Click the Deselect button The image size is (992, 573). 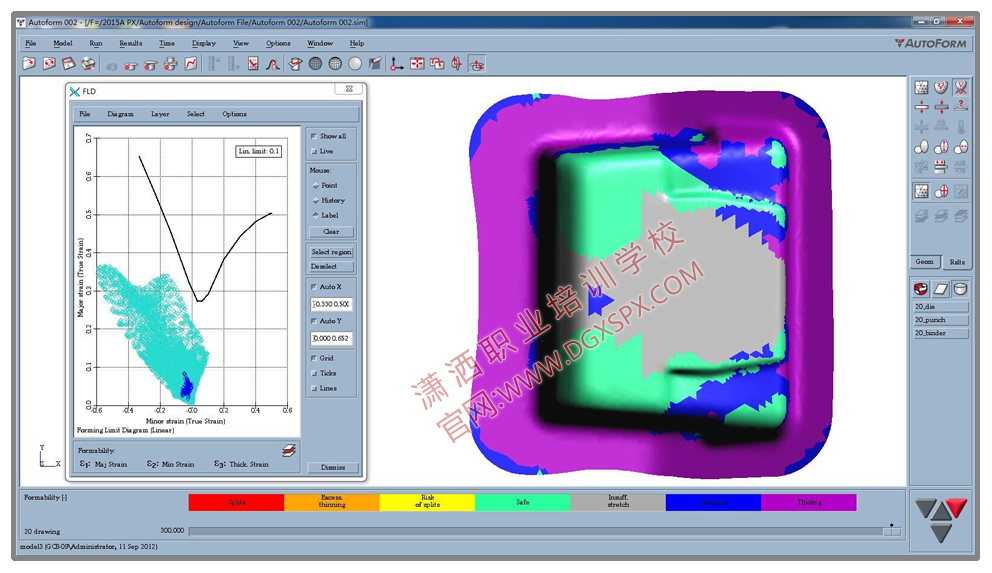tap(332, 266)
